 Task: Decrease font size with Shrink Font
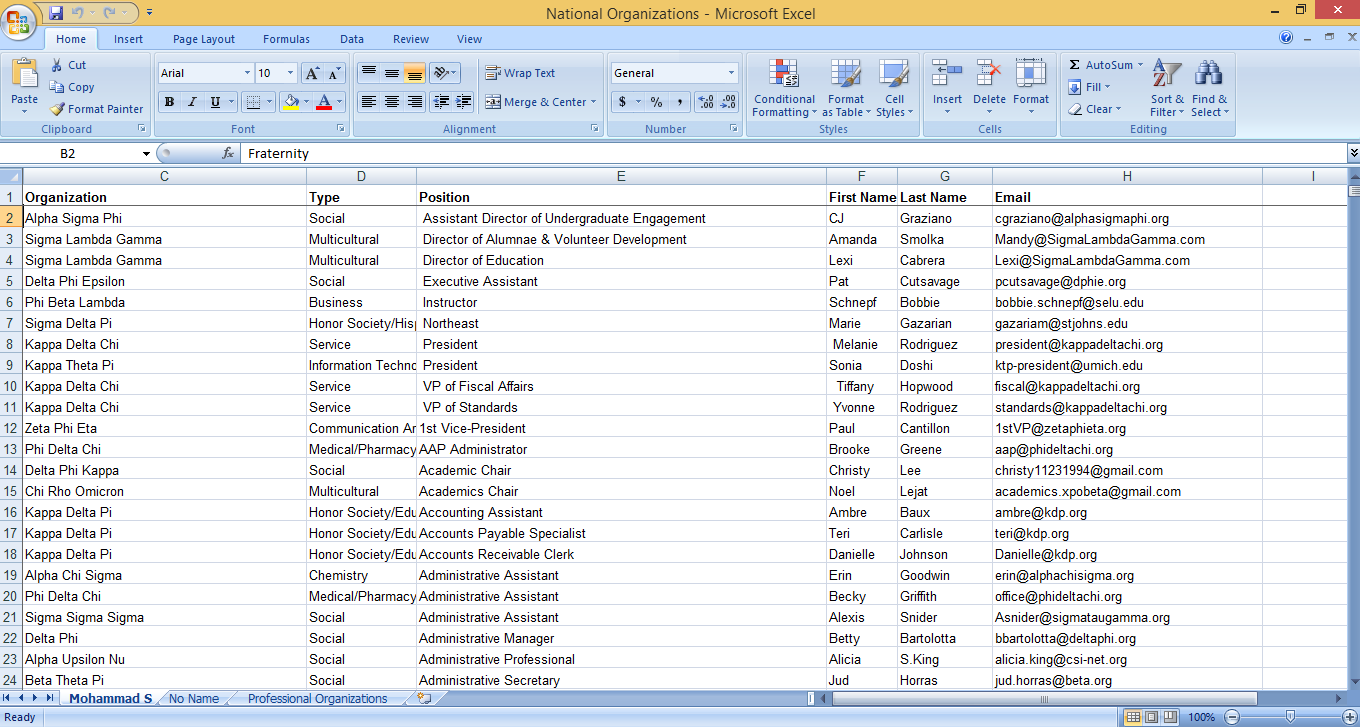tap(335, 73)
